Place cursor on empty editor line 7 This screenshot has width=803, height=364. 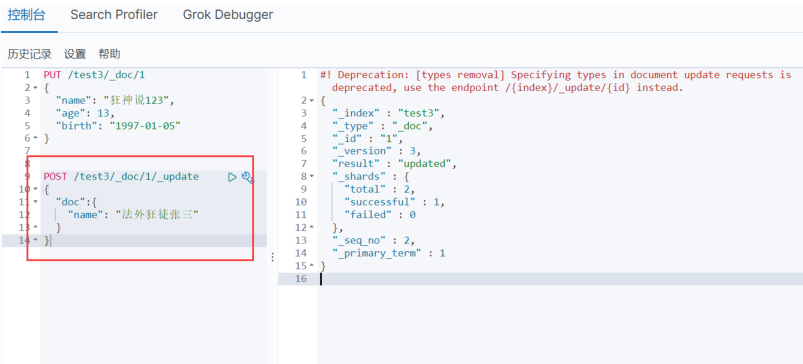(x=154, y=152)
